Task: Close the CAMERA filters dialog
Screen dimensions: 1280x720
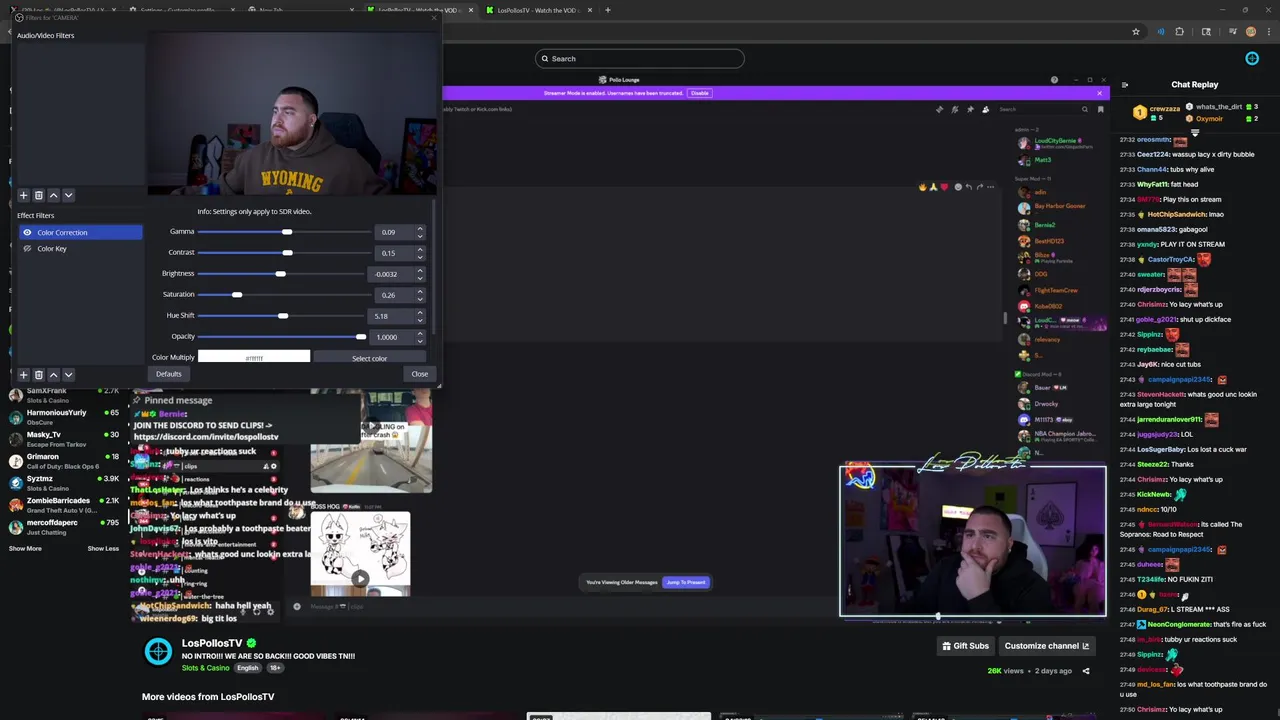Action: point(419,374)
